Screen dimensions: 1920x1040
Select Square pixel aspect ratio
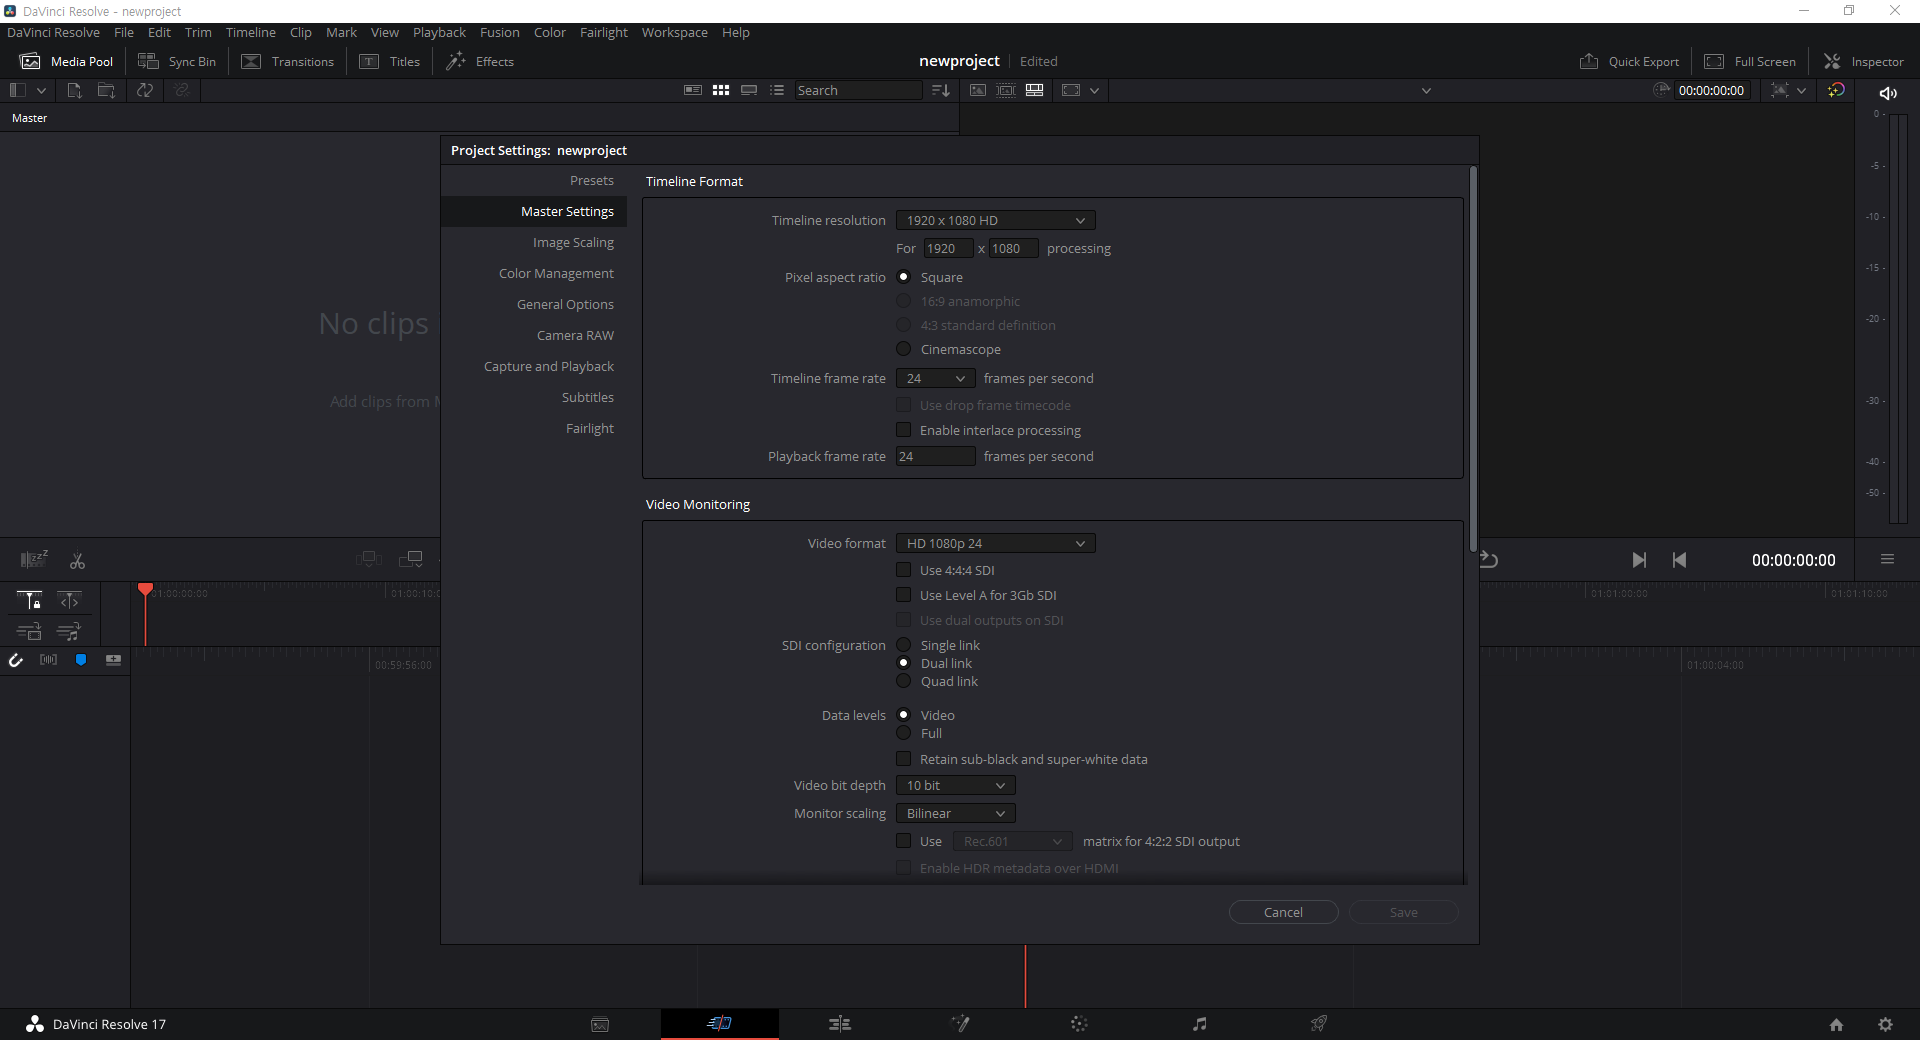(904, 277)
